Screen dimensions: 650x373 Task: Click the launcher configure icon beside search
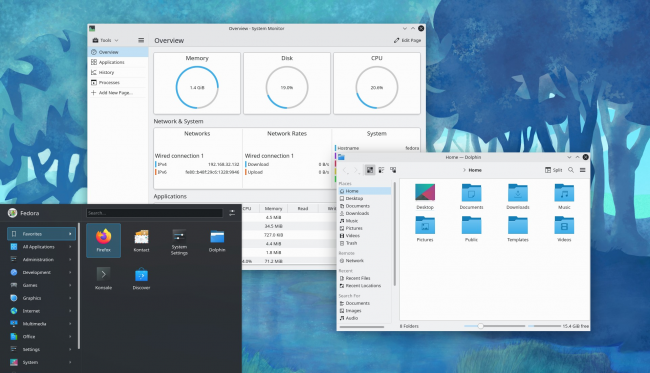(232, 213)
